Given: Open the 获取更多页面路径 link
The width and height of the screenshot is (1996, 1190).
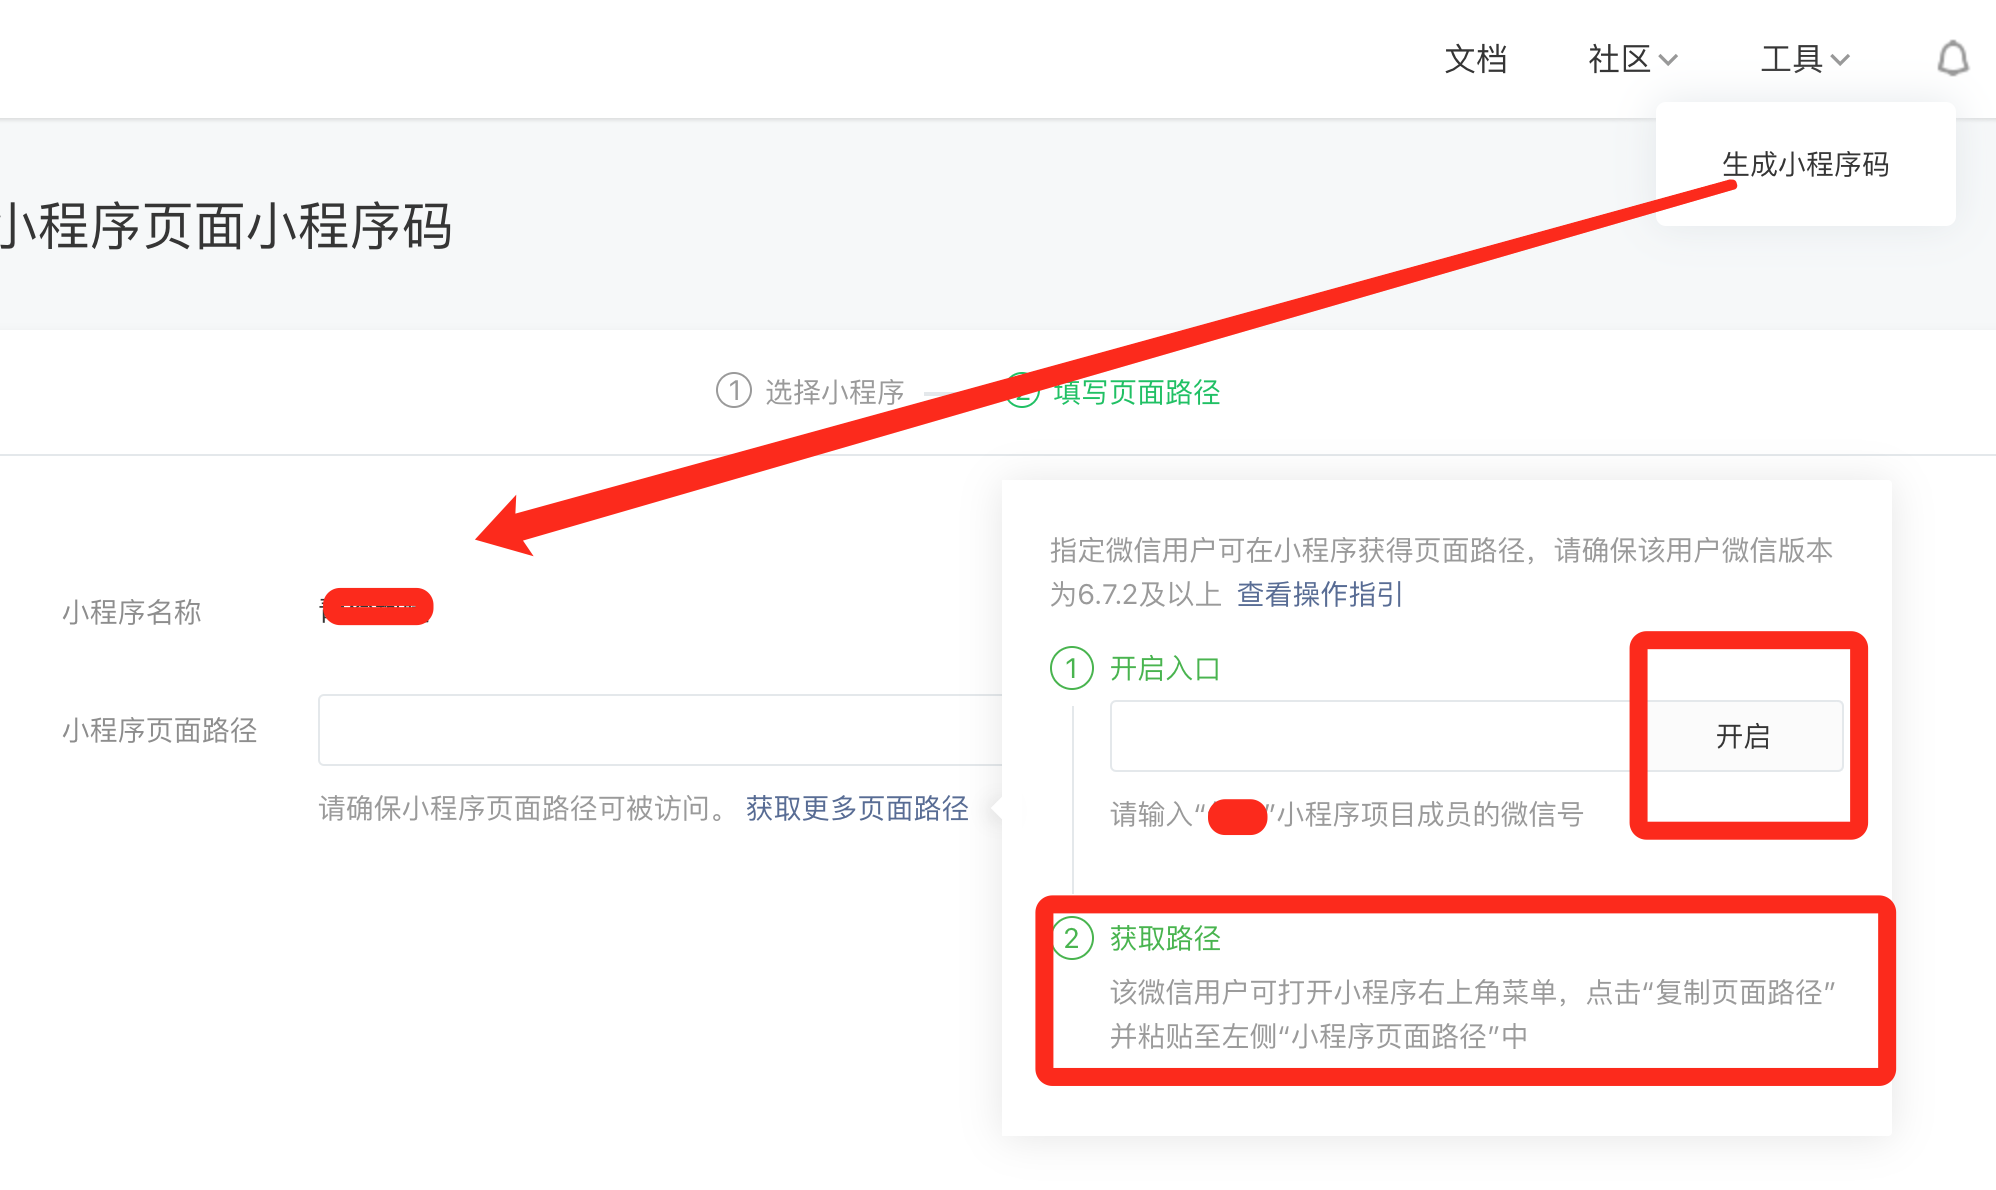Looking at the screenshot, I should point(857,808).
